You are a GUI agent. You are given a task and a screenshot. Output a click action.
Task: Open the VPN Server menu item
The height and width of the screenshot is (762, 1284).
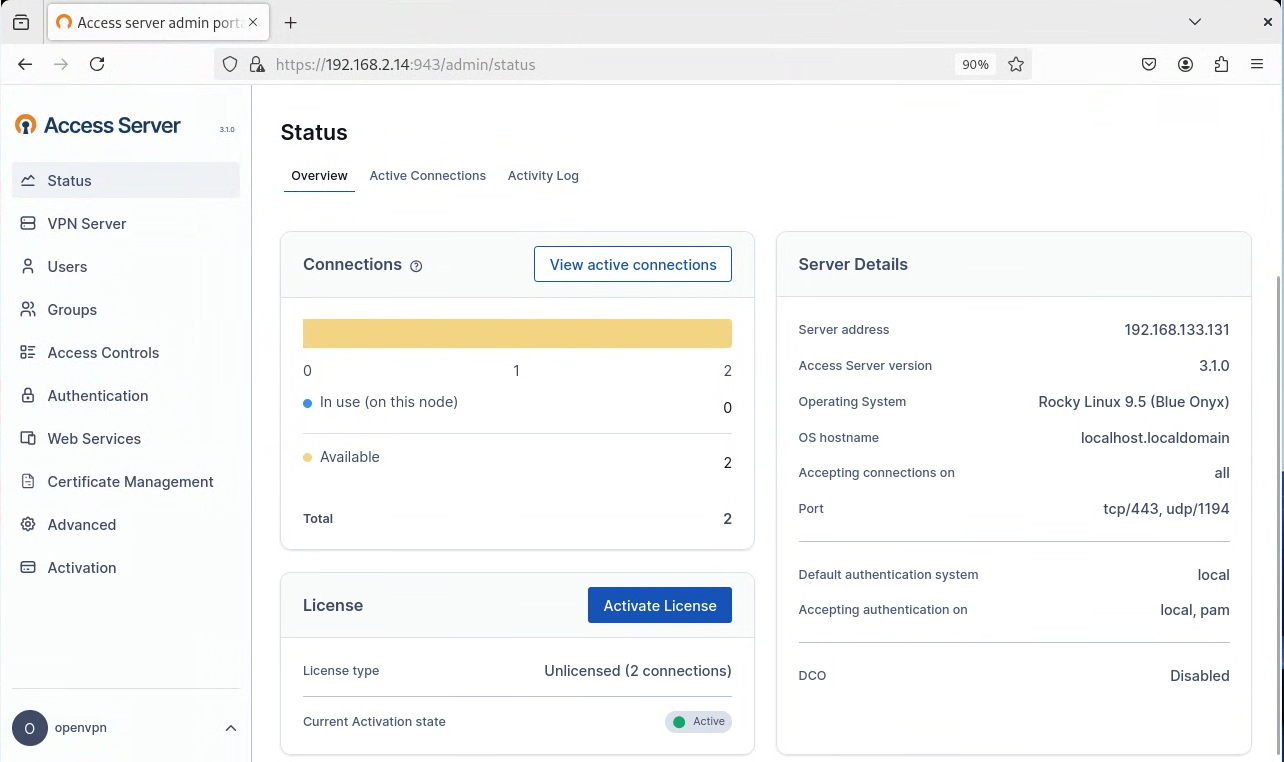tap(126, 224)
